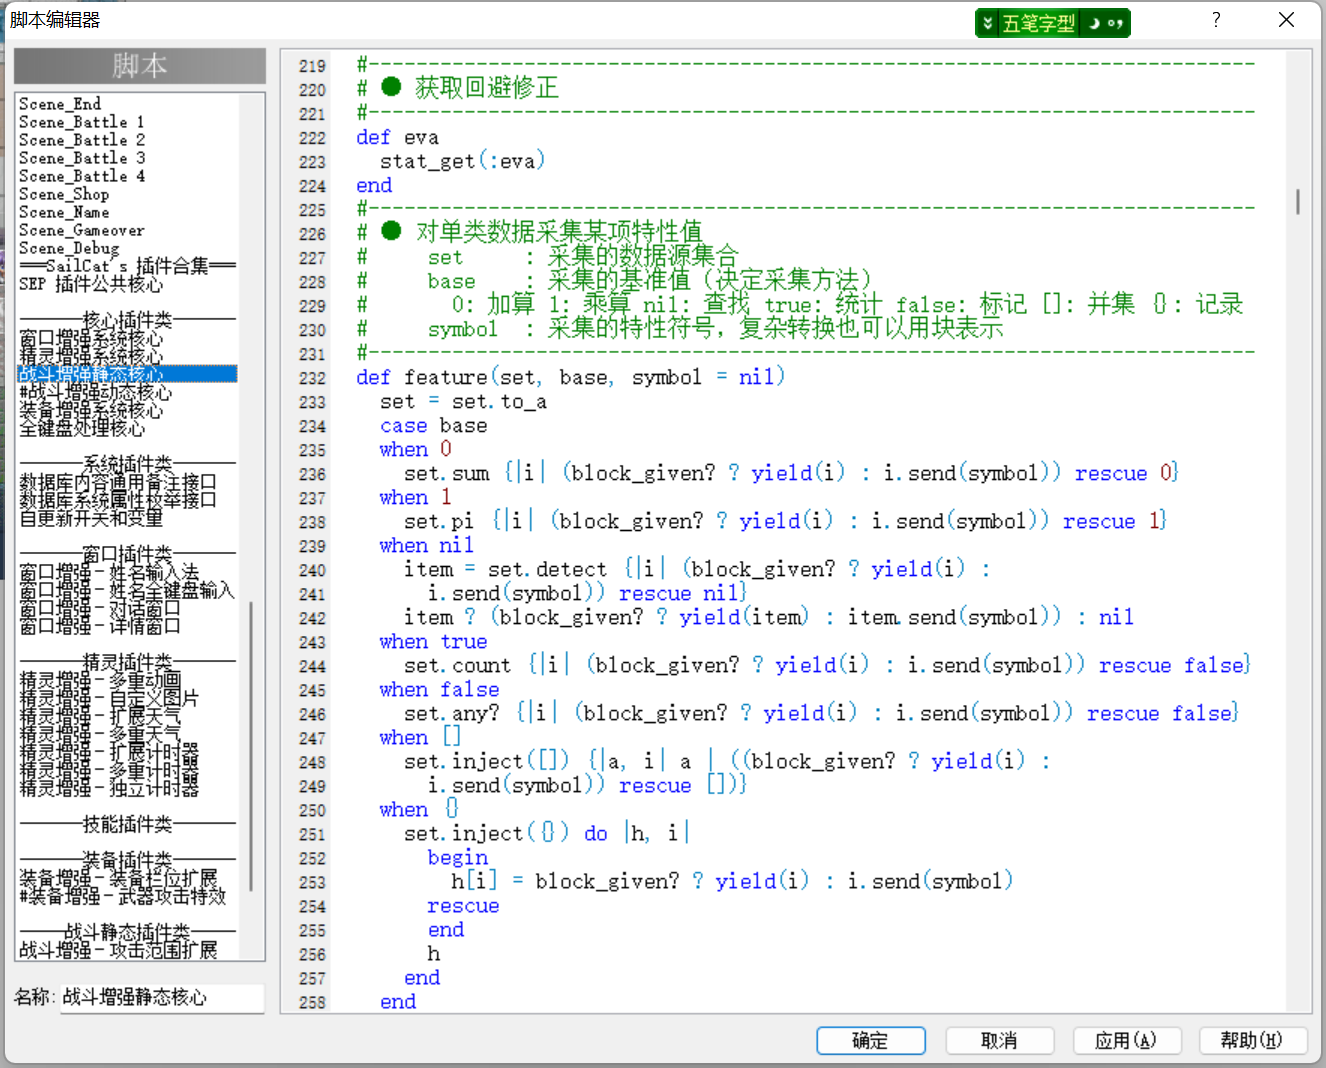Image resolution: width=1326 pixels, height=1068 pixels.
Task: Select 窗口增强 - 对话窗口 script
Action: (100, 608)
